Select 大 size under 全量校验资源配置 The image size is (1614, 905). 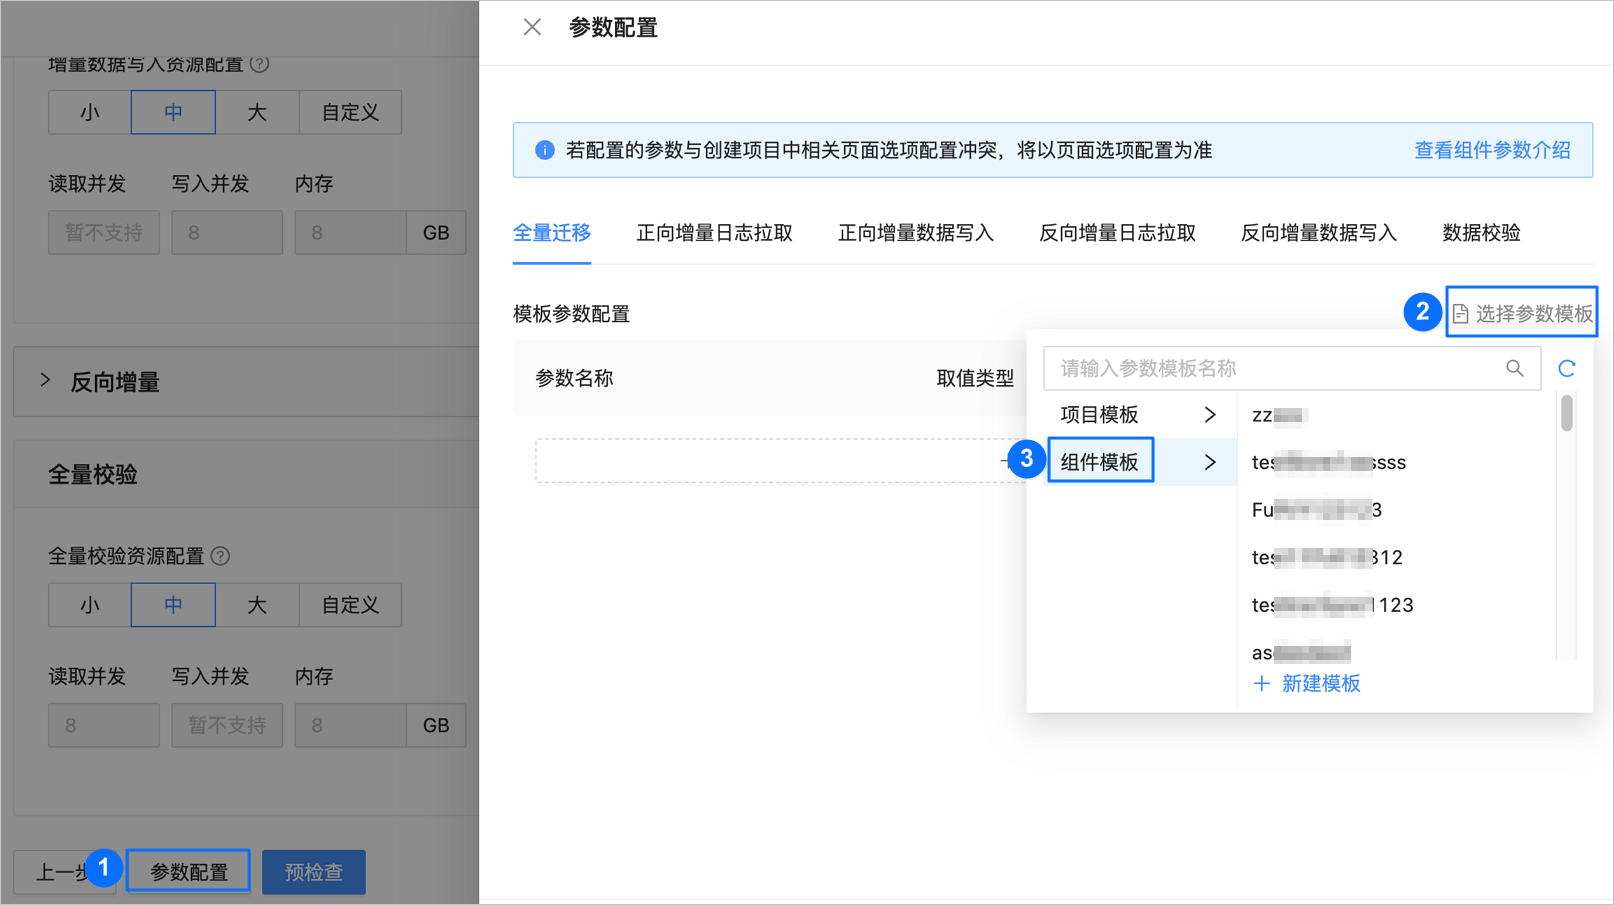tap(257, 605)
